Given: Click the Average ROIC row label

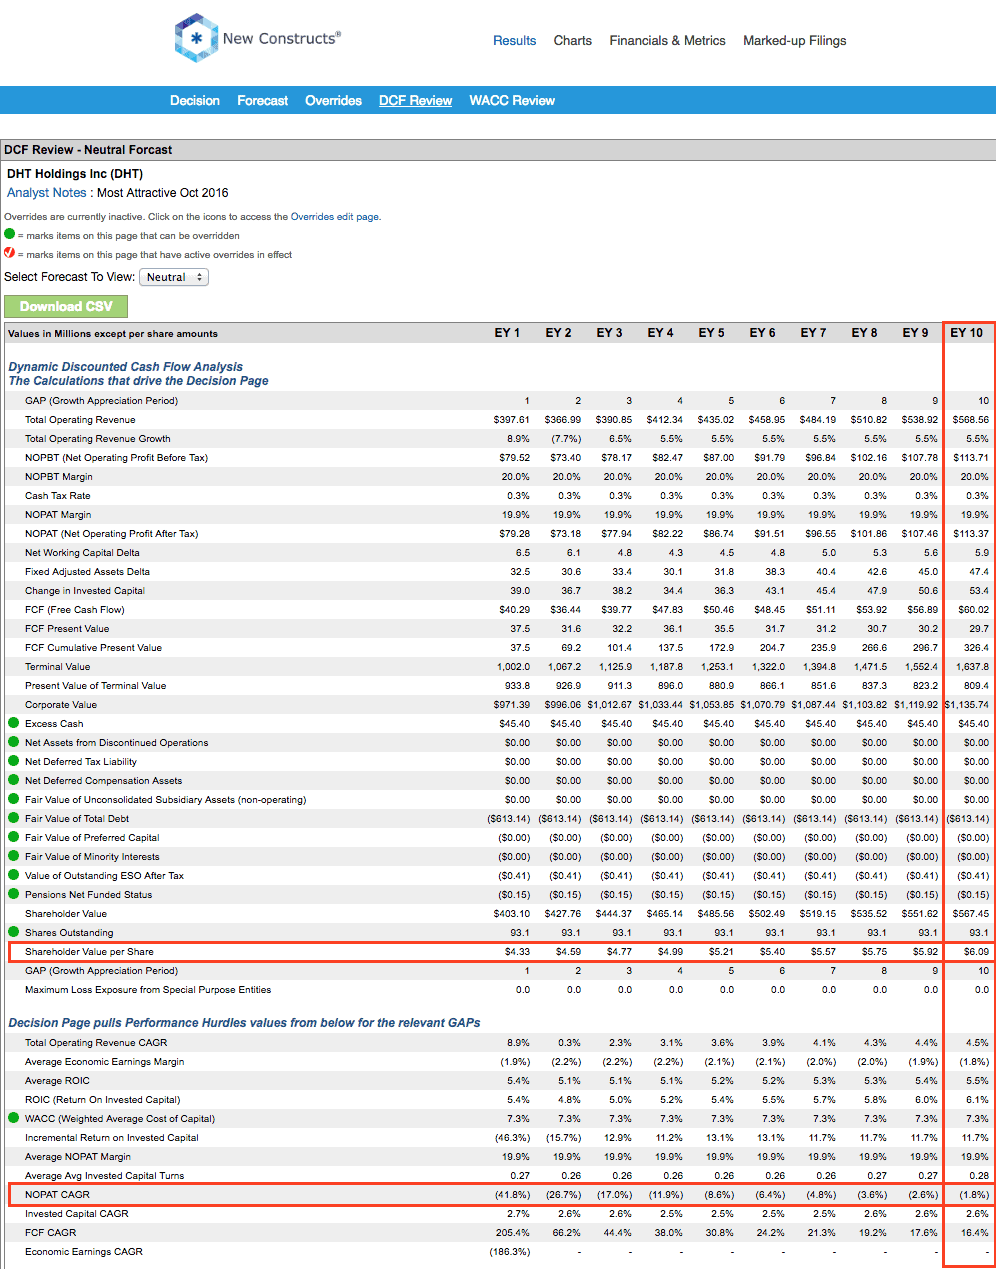Looking at the screenshot, I should click(x=57, y=1081).
